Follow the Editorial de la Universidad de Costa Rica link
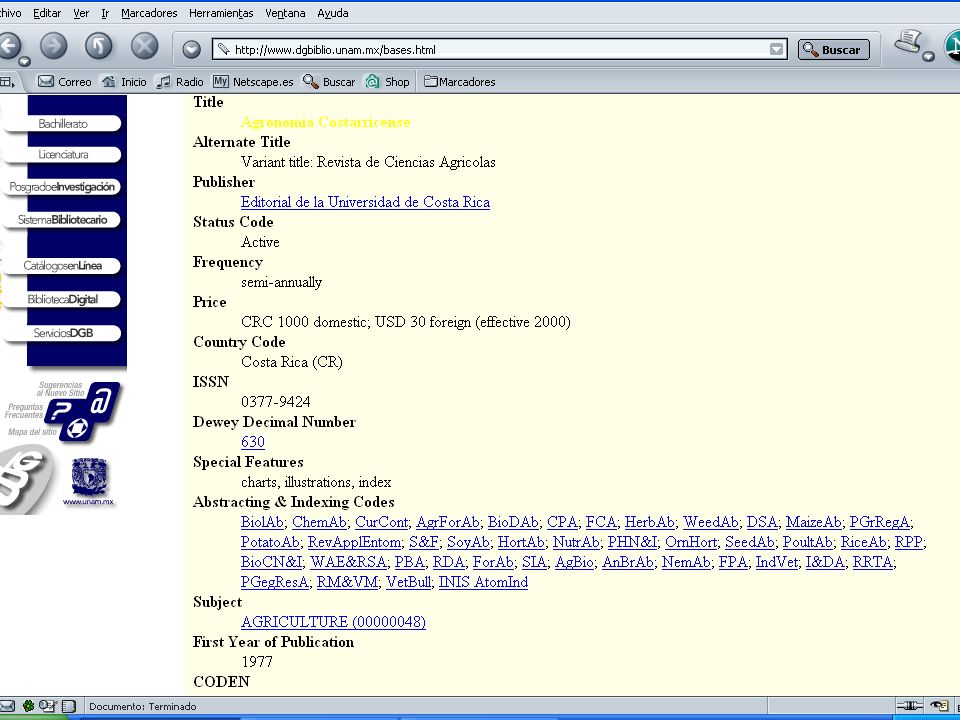Screen dimensions: 960x720 pyautogui.click(x=366, y=202)
